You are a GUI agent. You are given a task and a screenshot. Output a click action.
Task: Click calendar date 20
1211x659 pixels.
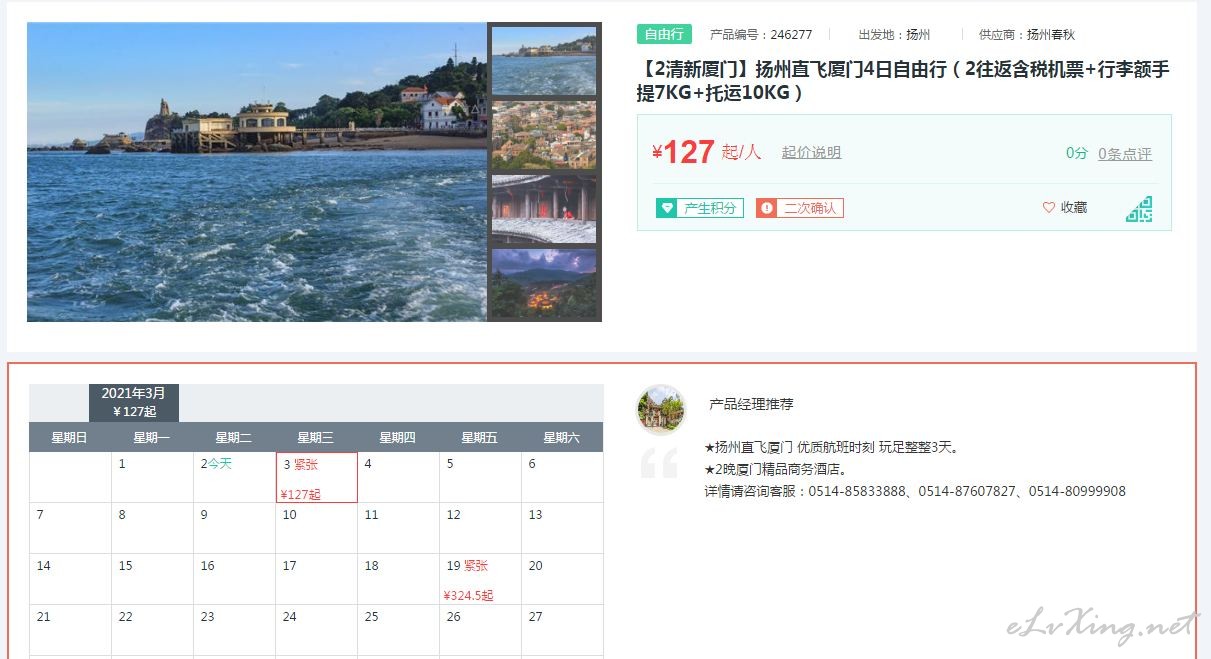tap(563, 580)
